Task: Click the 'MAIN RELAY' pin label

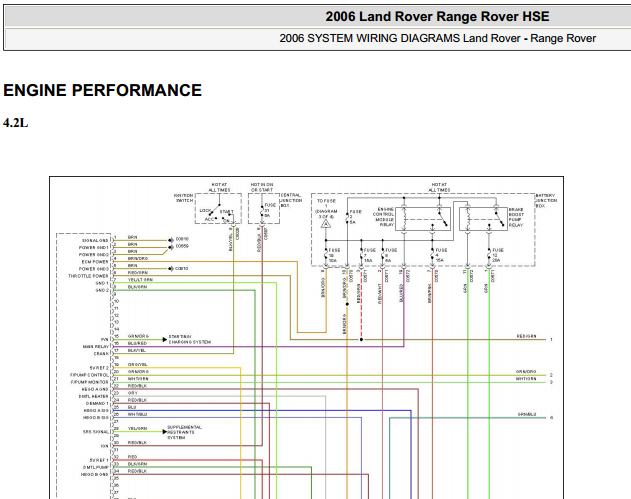Action: coord(96,346)
